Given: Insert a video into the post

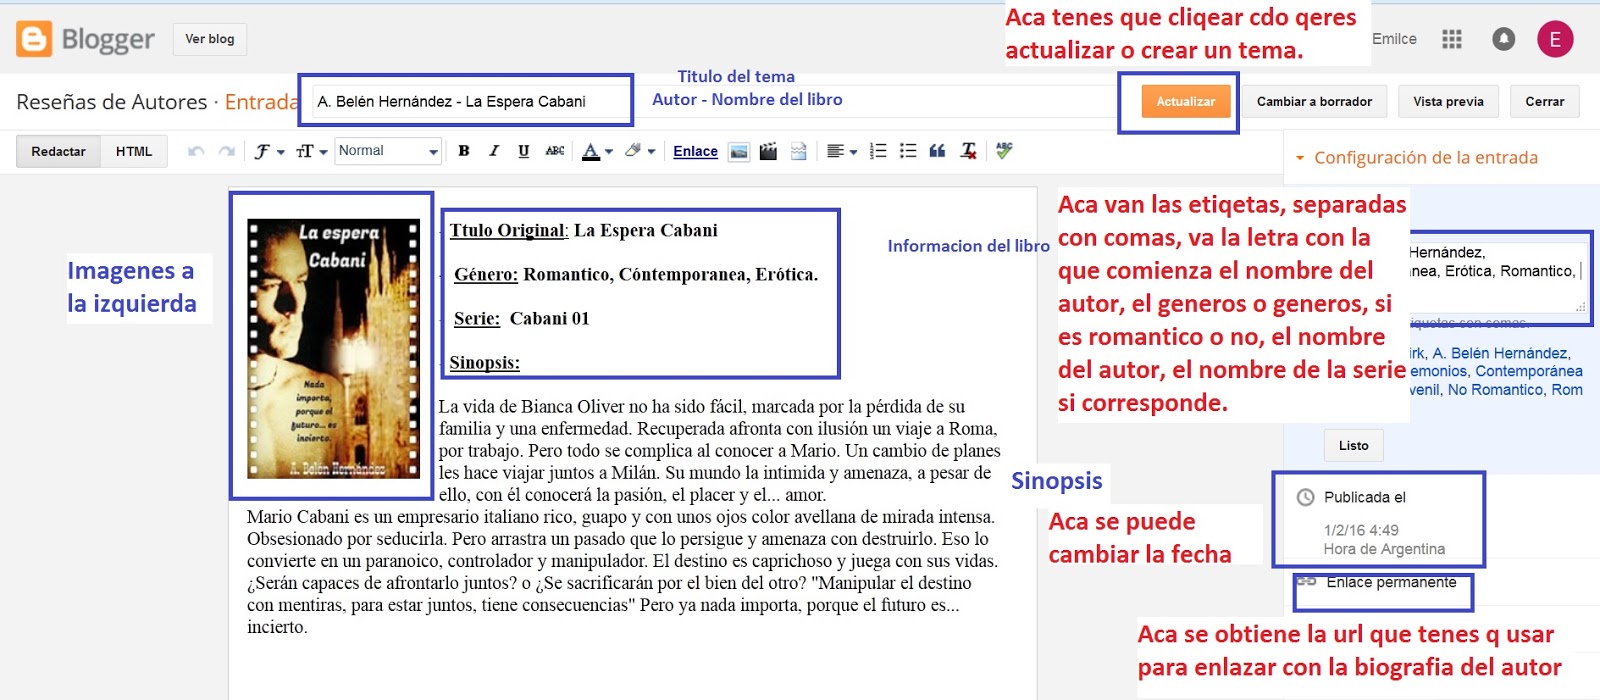Looking at the screenshot, I should click(768, 151).
